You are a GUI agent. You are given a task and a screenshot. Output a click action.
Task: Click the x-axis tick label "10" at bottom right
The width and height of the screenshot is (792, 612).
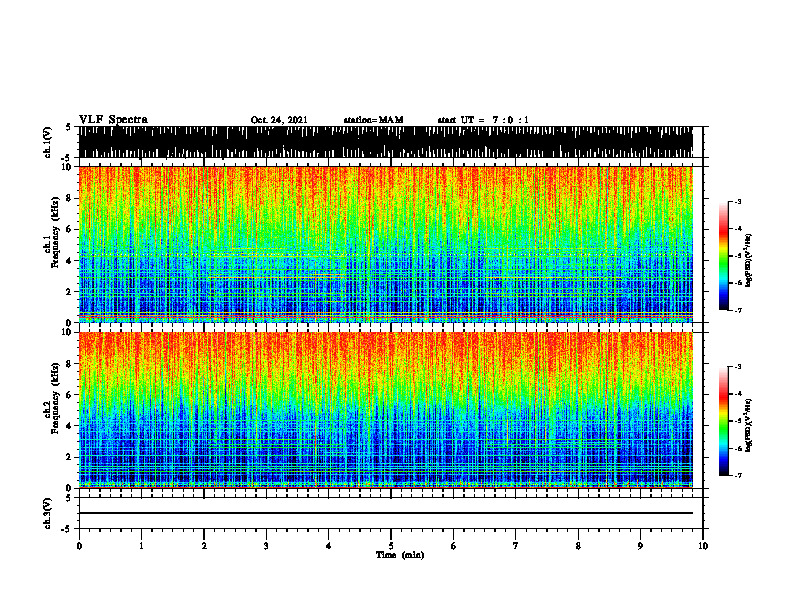click(x=703, y=546)
